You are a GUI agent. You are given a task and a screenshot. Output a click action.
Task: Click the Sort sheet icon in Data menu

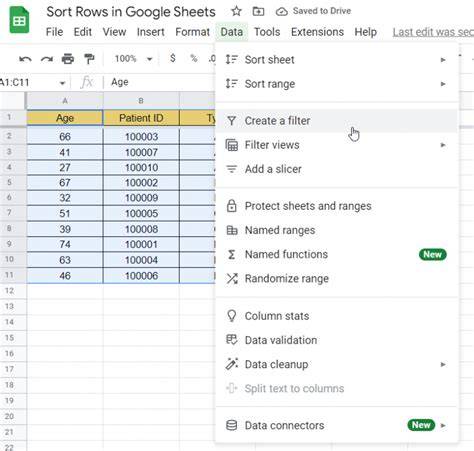231,59
